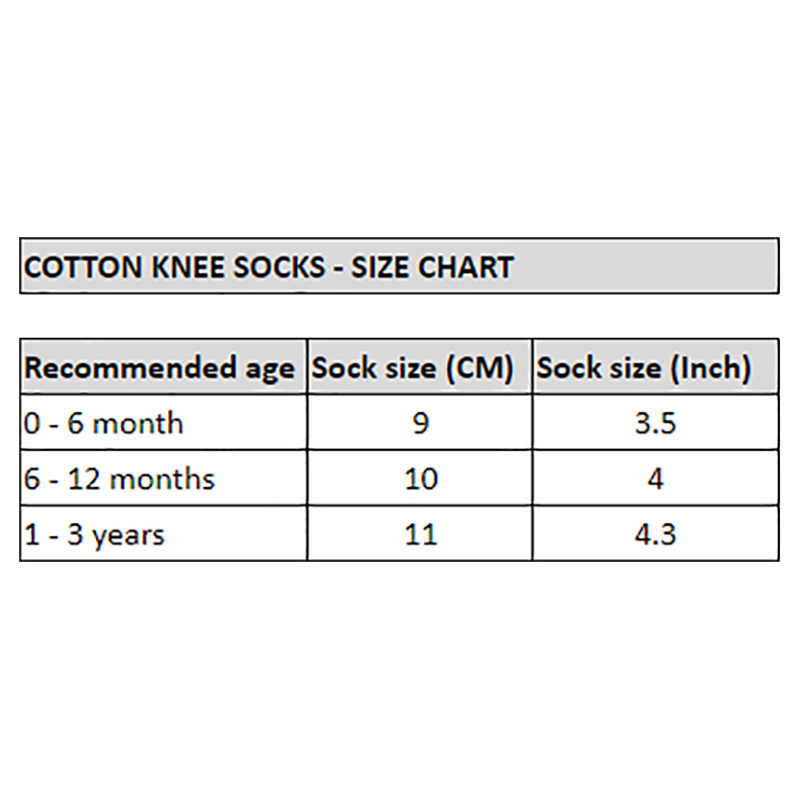Click the (Inch) text in the header
Screen dimensions: 800x800
[x=711, y=368]
